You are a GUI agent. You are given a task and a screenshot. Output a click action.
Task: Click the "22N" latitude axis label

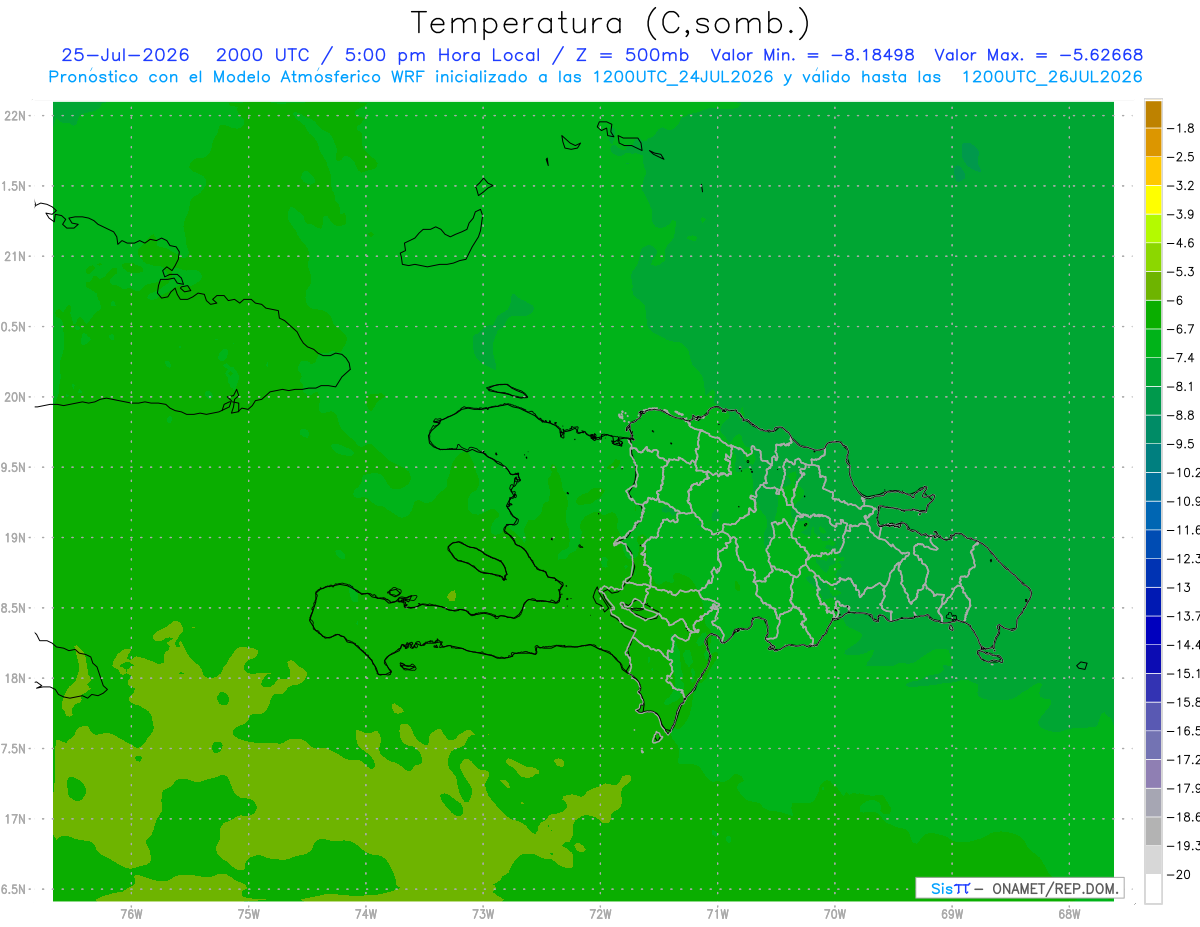pos(15,116)
